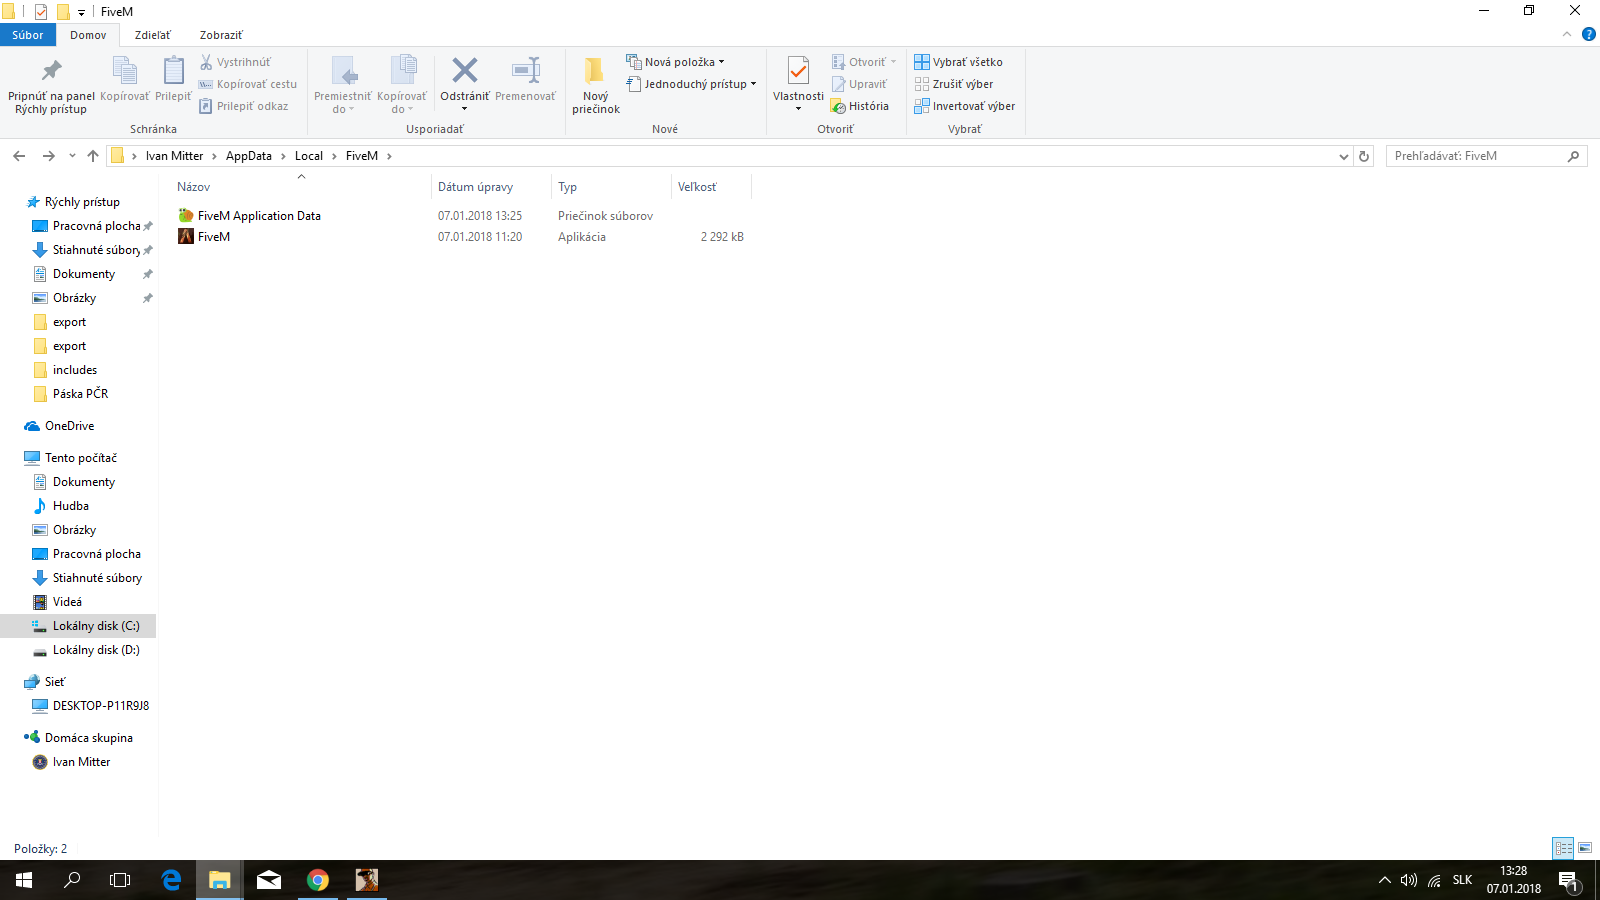Click the back navigation arrow
1600x900 pixels.
[x=19, y=156]
